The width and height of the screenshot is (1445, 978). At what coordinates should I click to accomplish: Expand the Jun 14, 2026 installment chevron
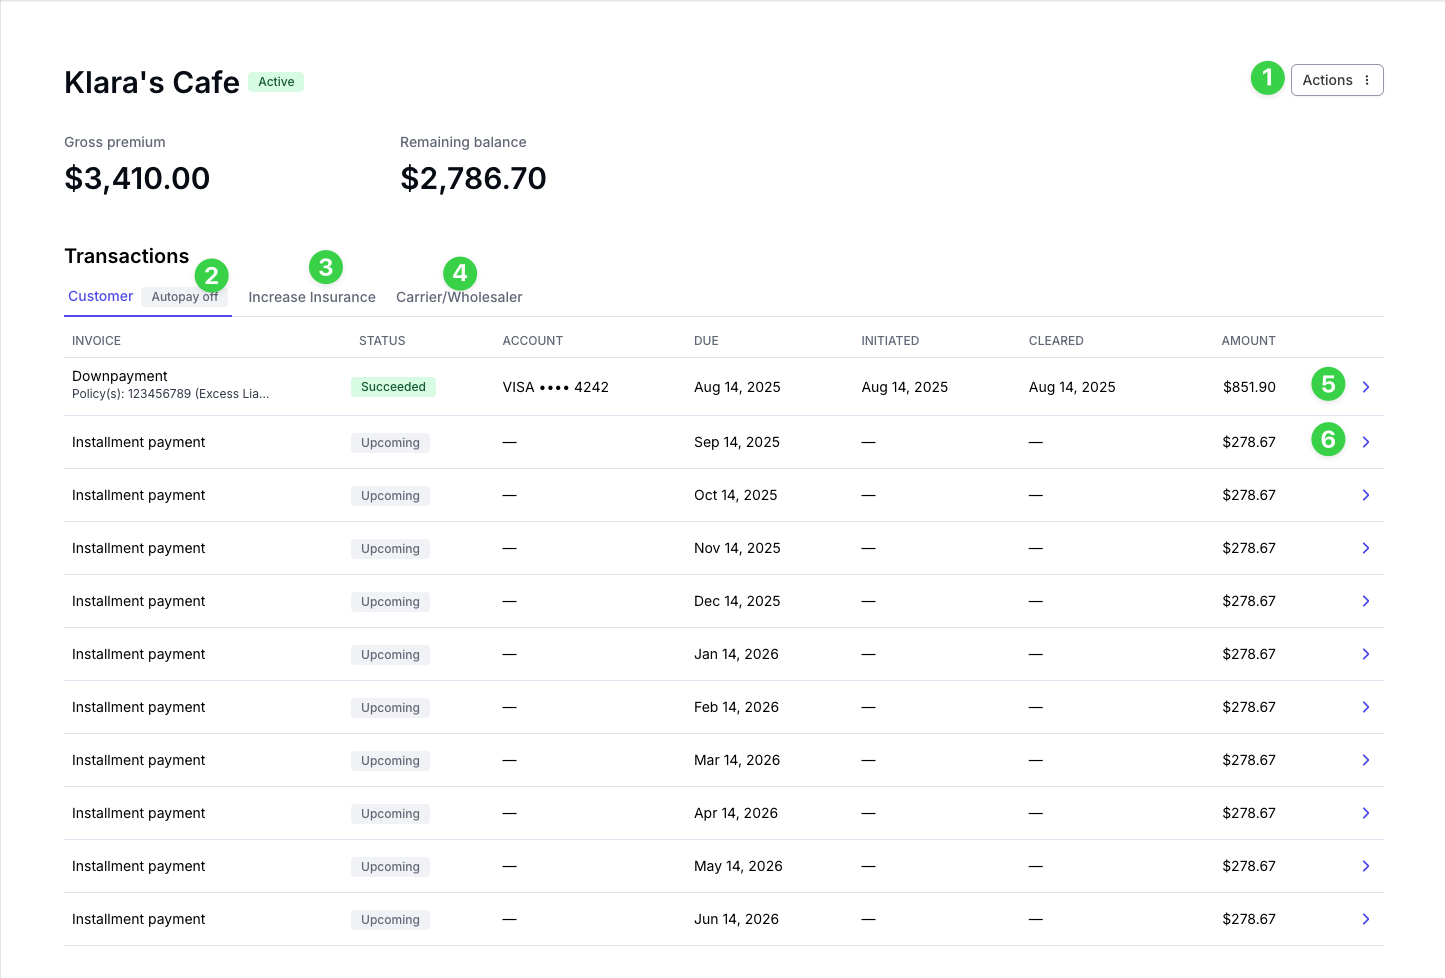pyautogui.click(x=1366, y=919)
